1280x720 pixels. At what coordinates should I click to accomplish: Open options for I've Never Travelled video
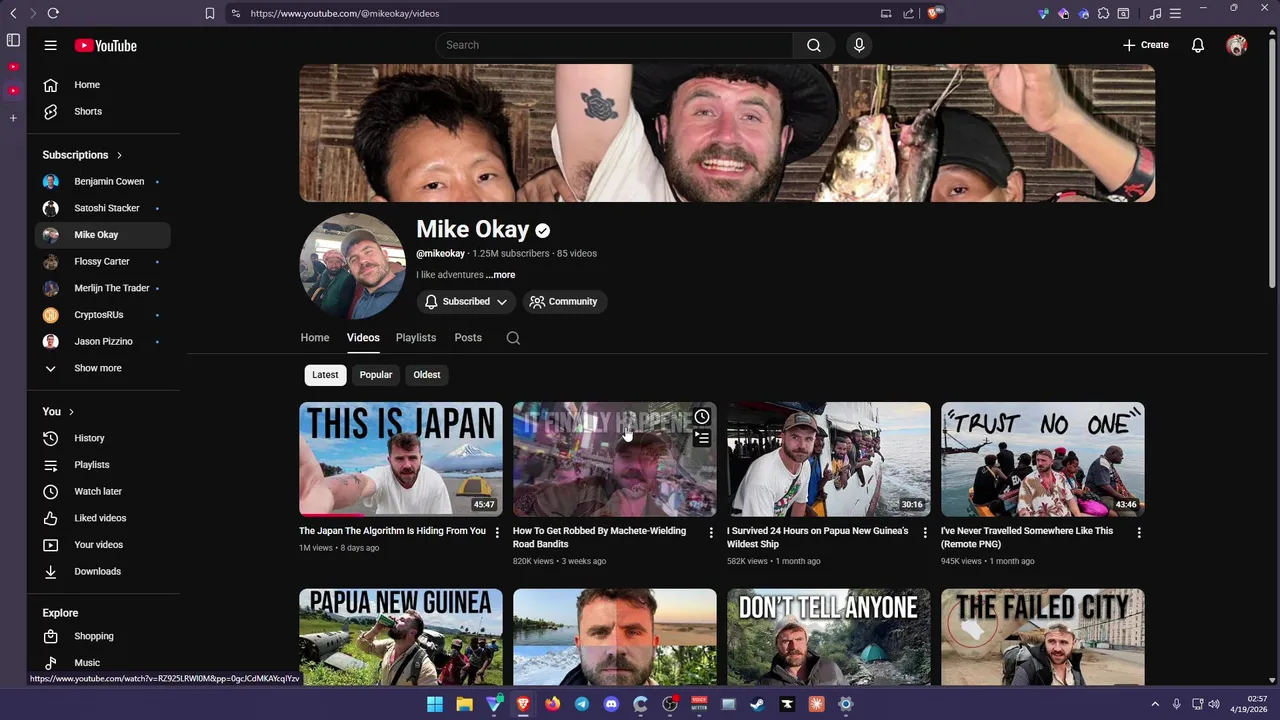tap(1139, 533)
